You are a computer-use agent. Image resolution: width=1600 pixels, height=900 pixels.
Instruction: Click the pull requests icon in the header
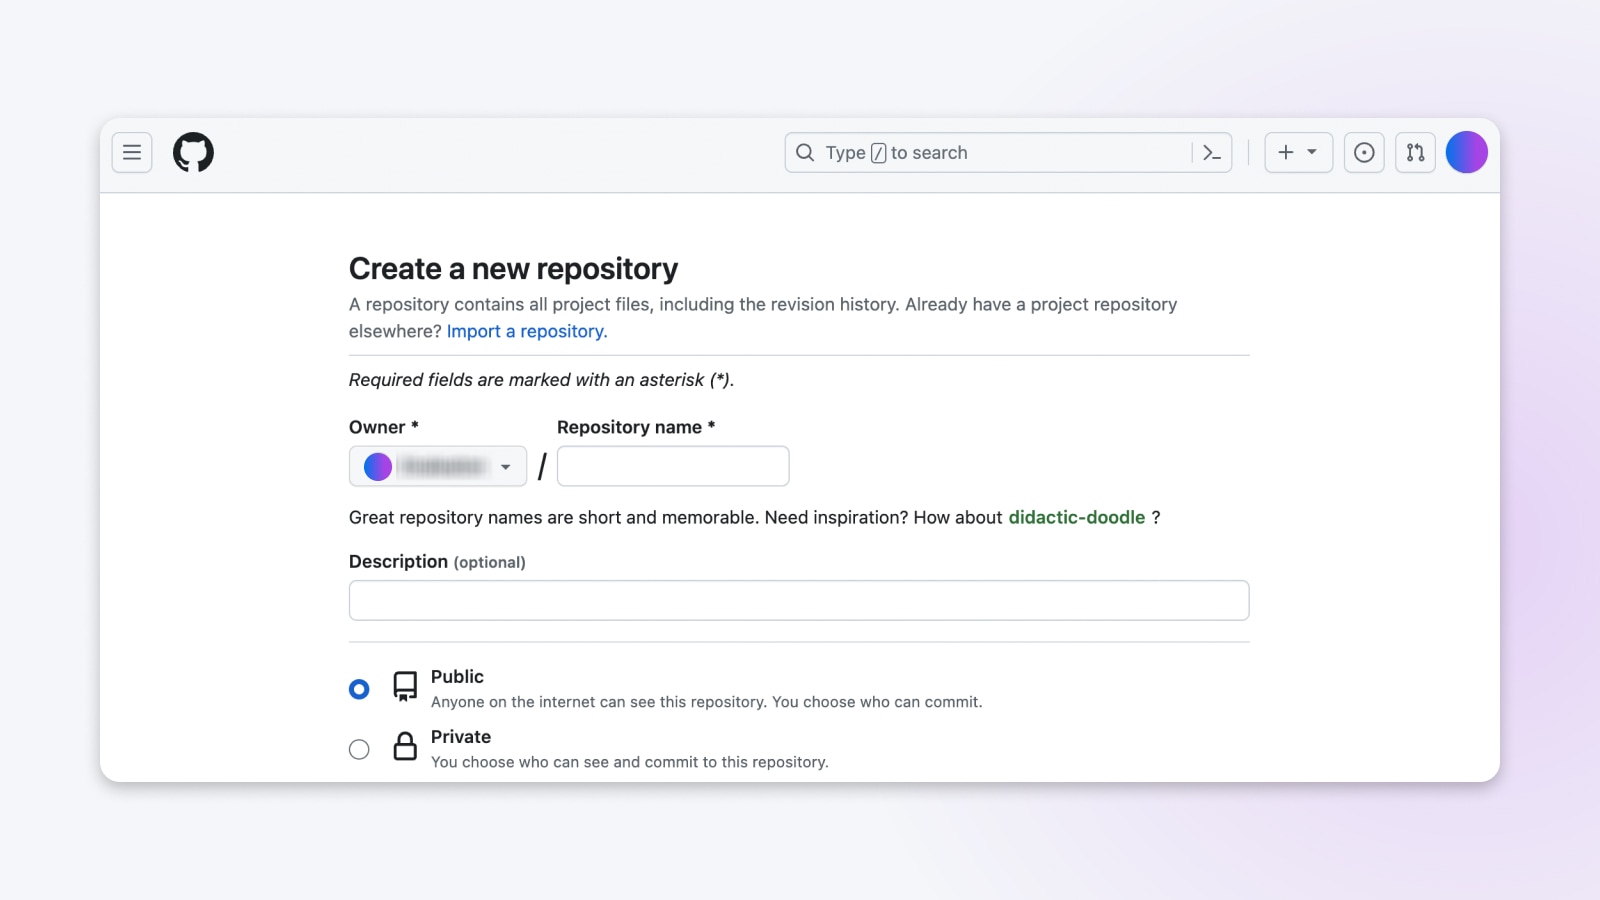[1414, 152]
